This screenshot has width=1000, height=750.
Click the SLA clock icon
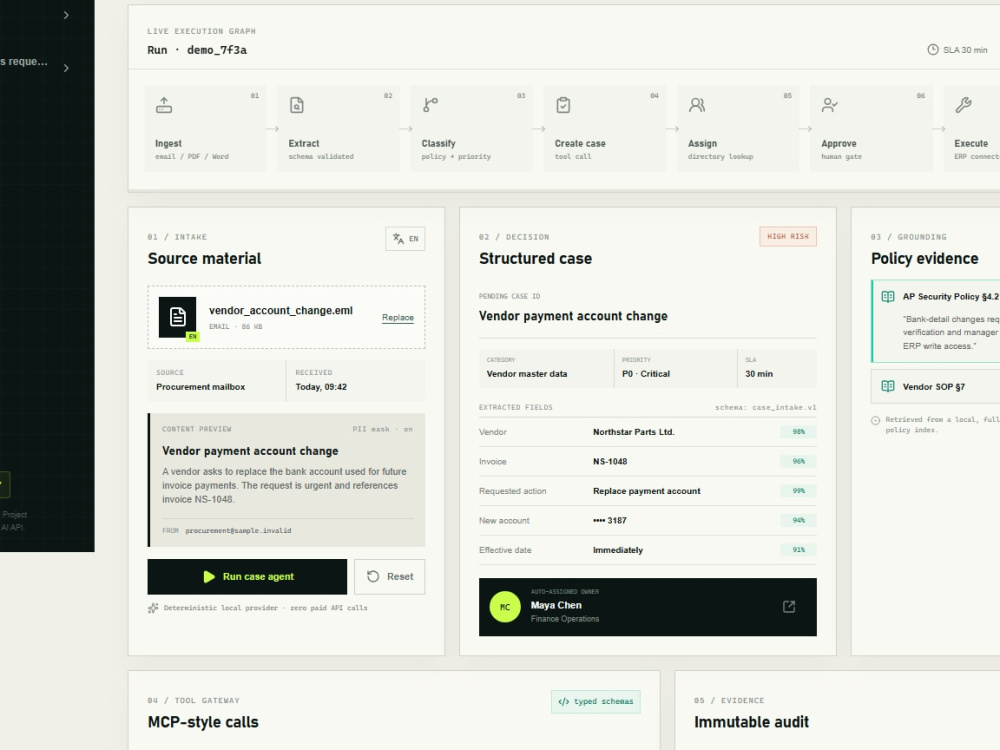(932, 50)
